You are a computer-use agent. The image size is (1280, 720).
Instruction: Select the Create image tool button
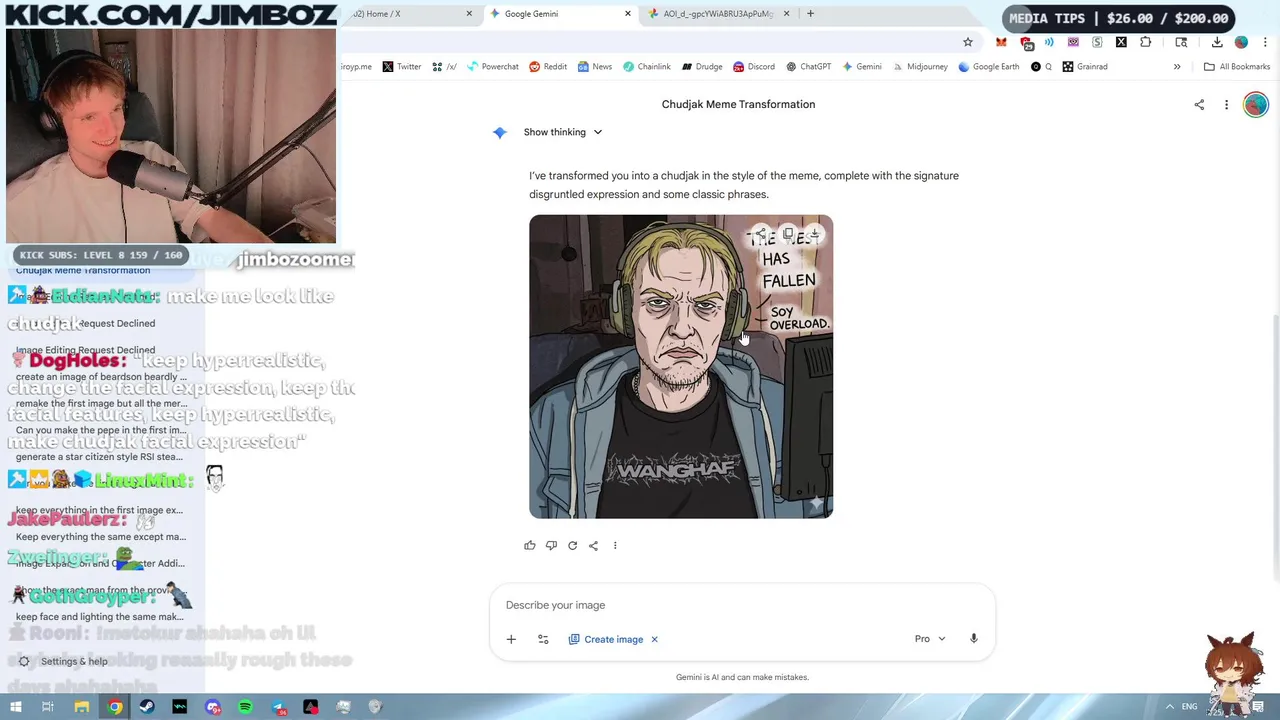606,639
